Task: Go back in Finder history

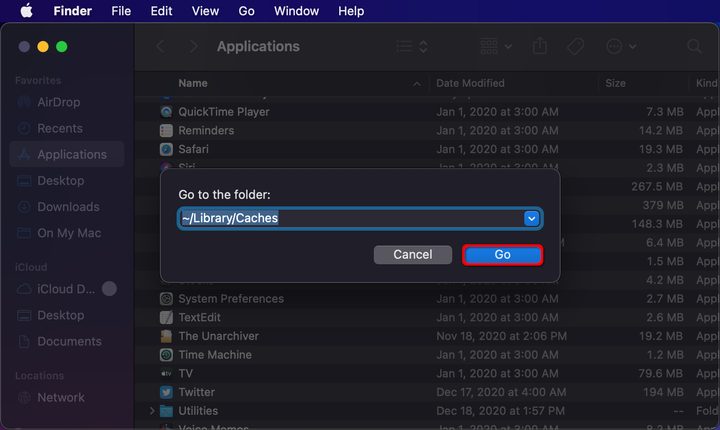Action: tap(160, 46)
